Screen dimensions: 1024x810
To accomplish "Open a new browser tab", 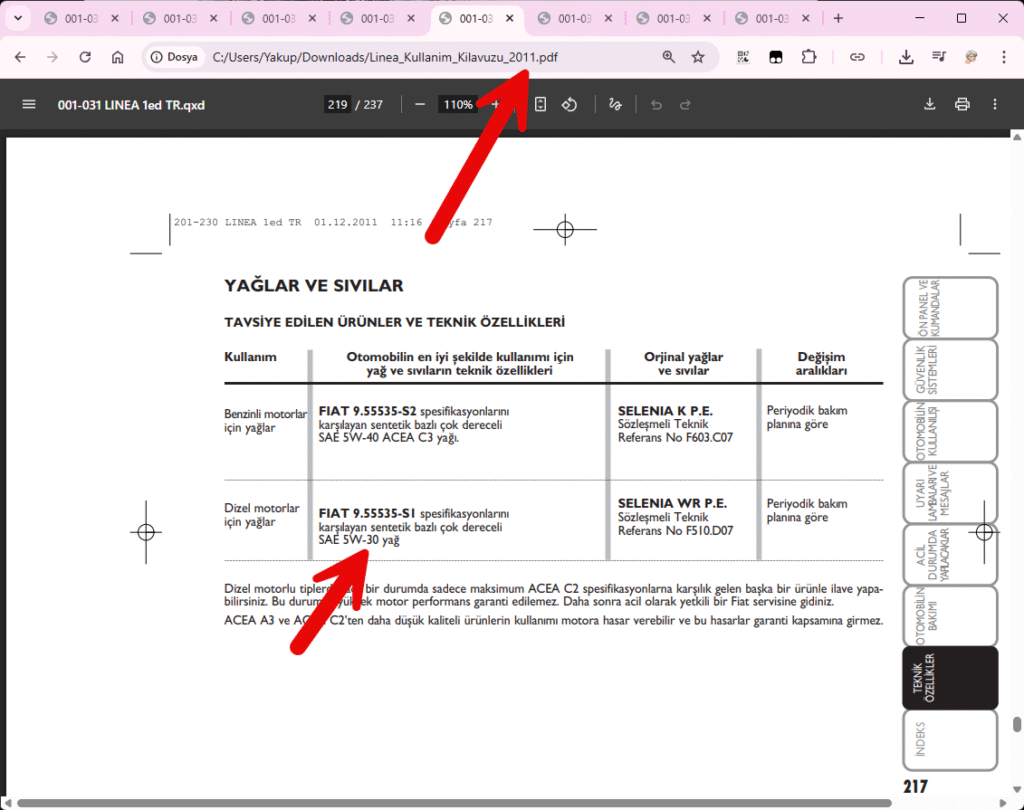I will pyautogui.click(x=838, y=18).
